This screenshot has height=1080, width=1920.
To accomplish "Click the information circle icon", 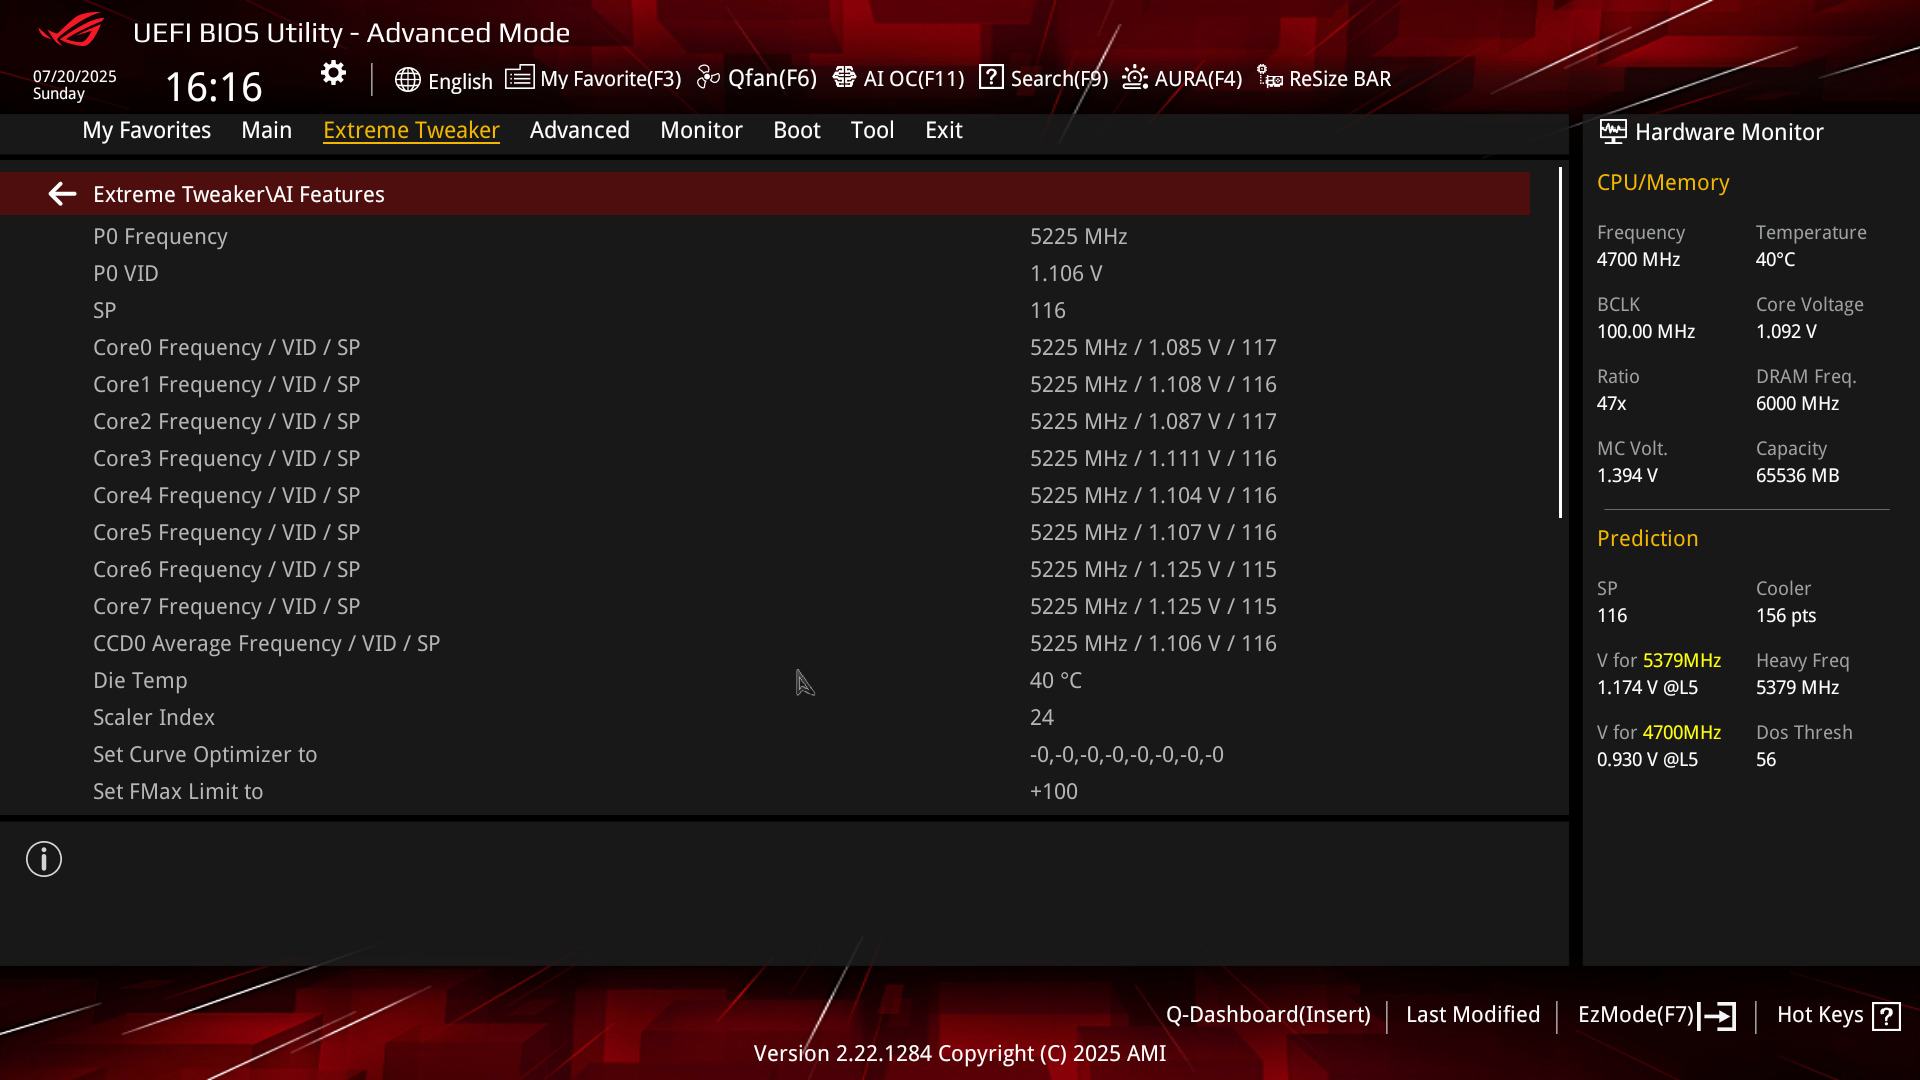I will point(44,859).
